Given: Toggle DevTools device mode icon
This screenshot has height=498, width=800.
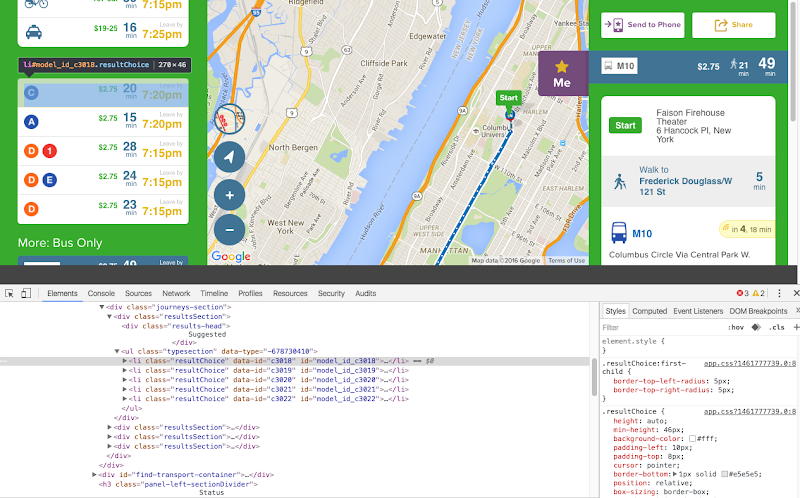Looking at the screenshot, I should [x=26, y=293].
